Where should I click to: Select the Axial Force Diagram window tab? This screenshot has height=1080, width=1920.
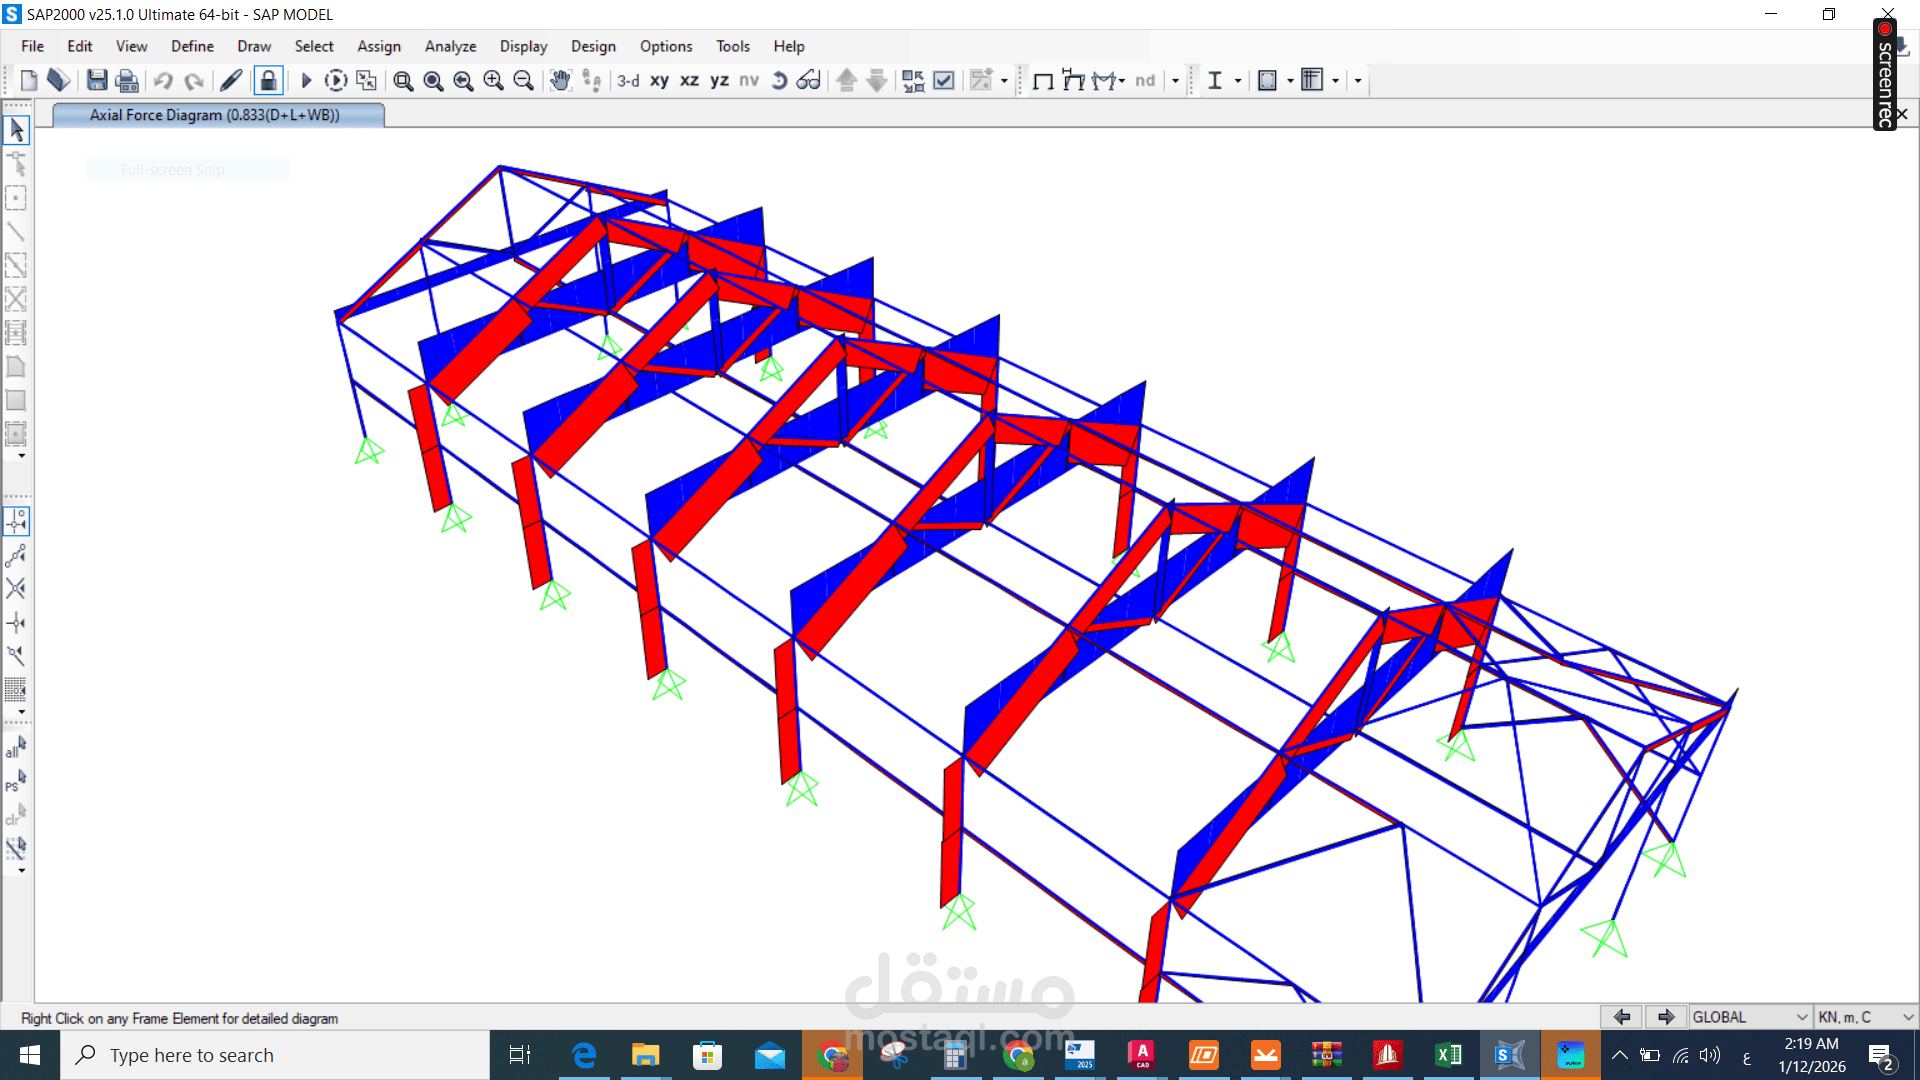click(x=215, y=115)
